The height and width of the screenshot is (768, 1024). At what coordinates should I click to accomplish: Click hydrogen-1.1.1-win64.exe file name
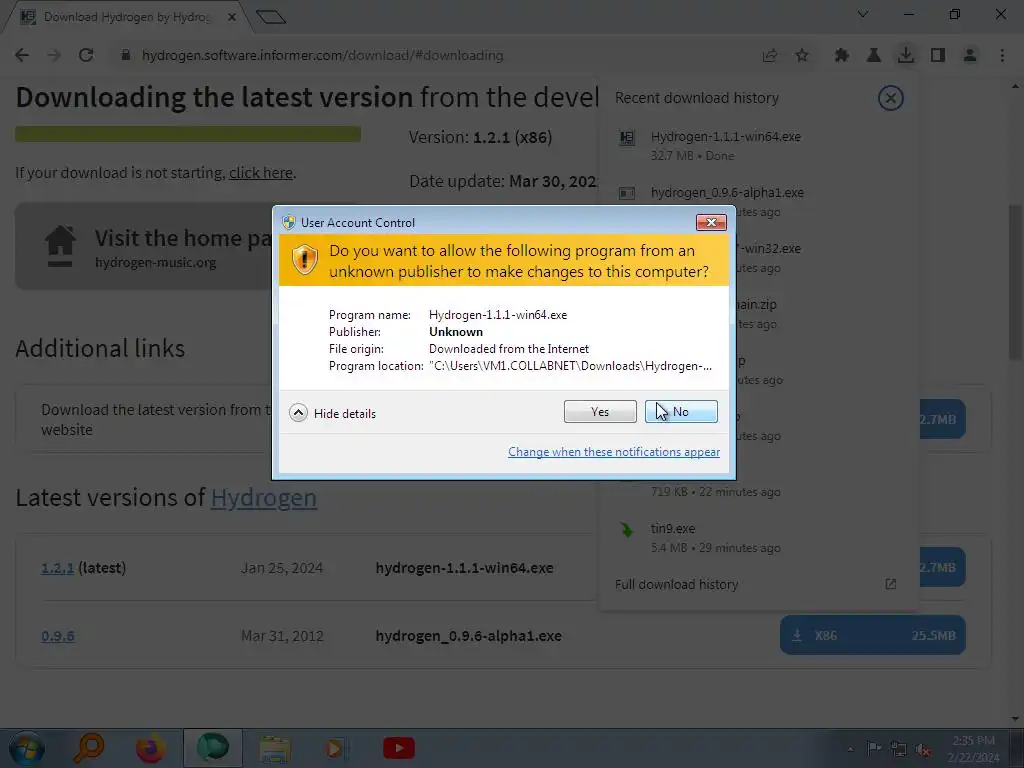[x=464, y=568]
